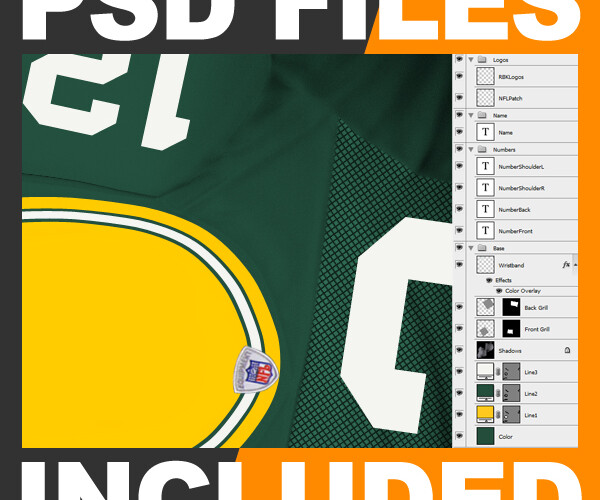
Task: Select the 'NFLPatch' layer name
Action: (510, 98)
